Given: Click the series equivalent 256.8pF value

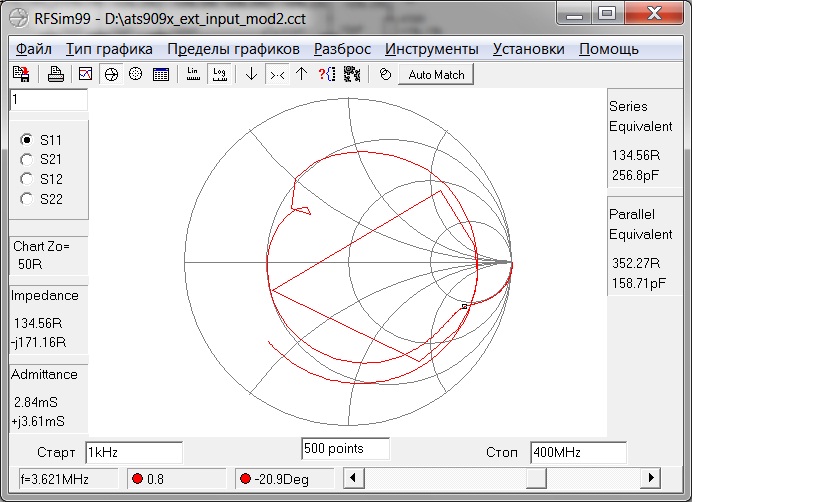Looking at the screenshot, I should point(635,175).
